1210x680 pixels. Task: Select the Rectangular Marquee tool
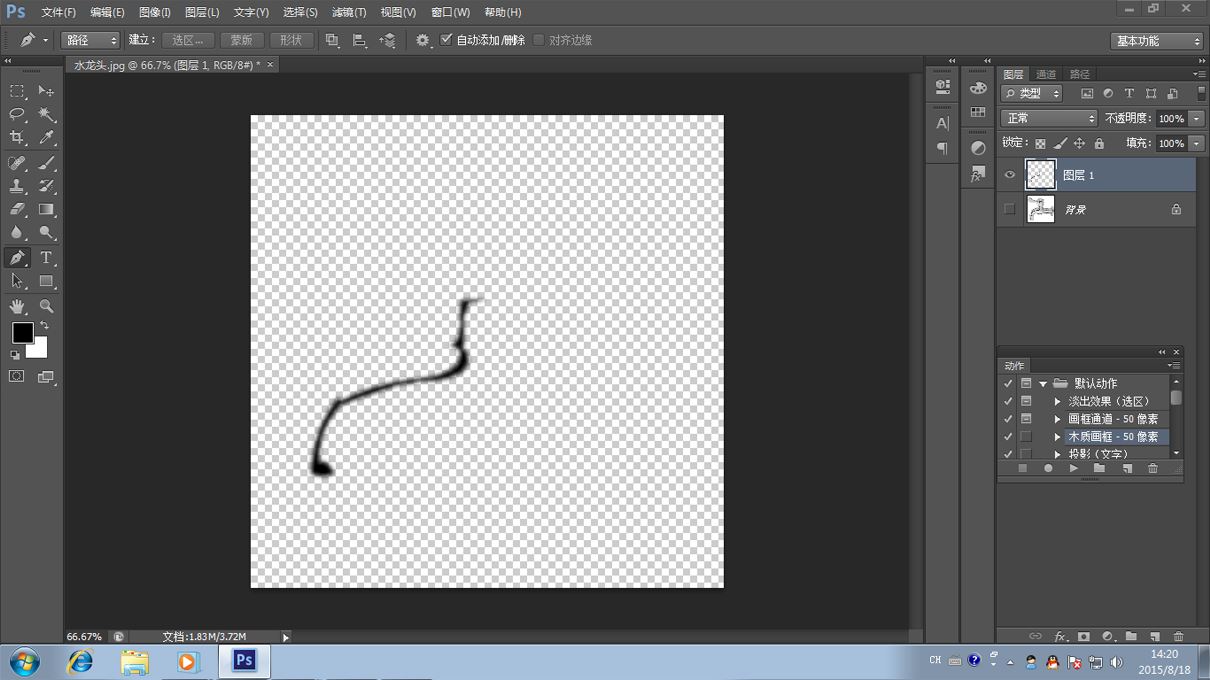pyautogui.click(x=17, y=91)
